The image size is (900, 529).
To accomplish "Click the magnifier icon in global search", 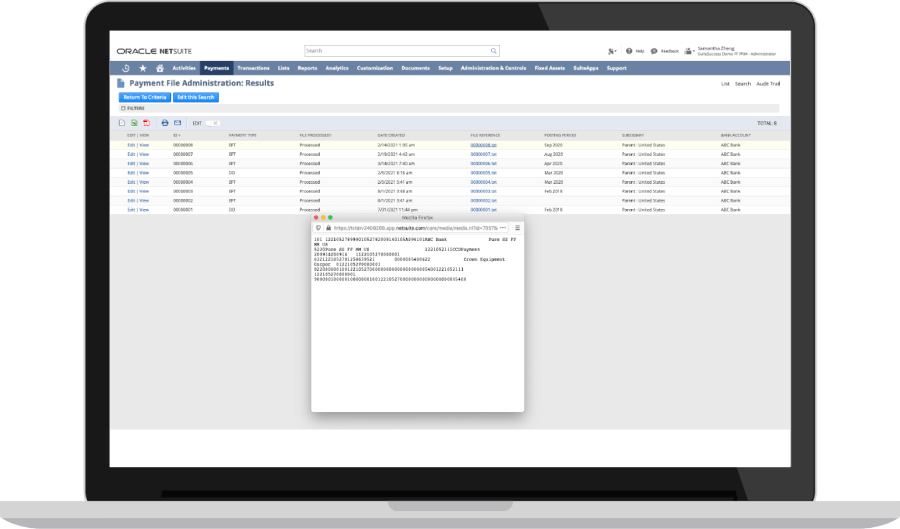I will point(494,51).
